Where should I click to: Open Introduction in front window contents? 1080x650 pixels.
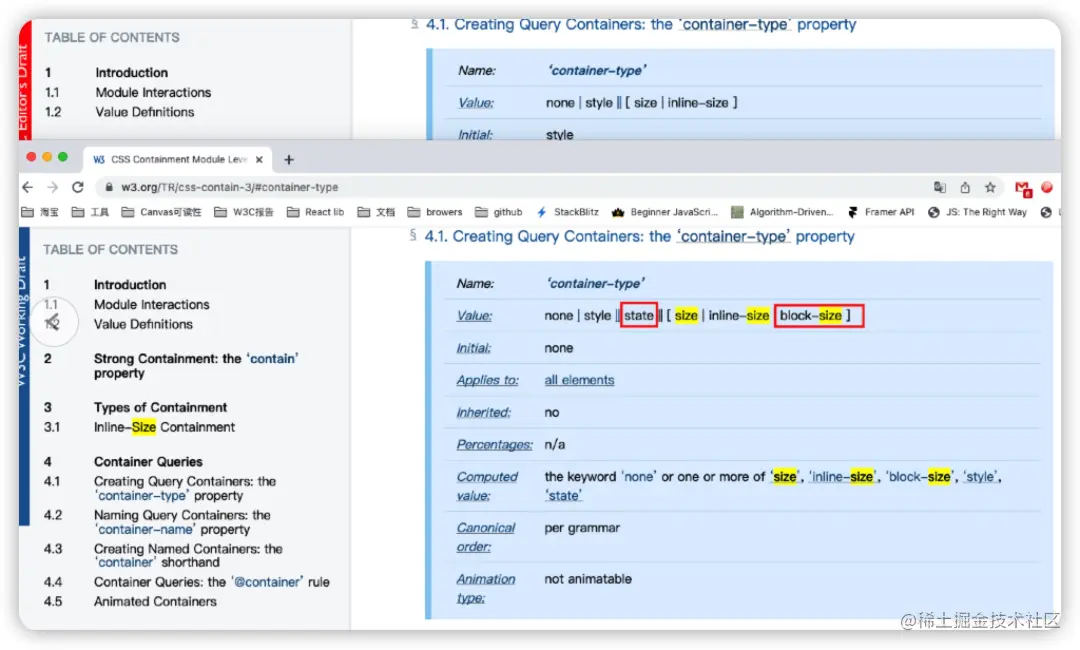pos(129,284)
